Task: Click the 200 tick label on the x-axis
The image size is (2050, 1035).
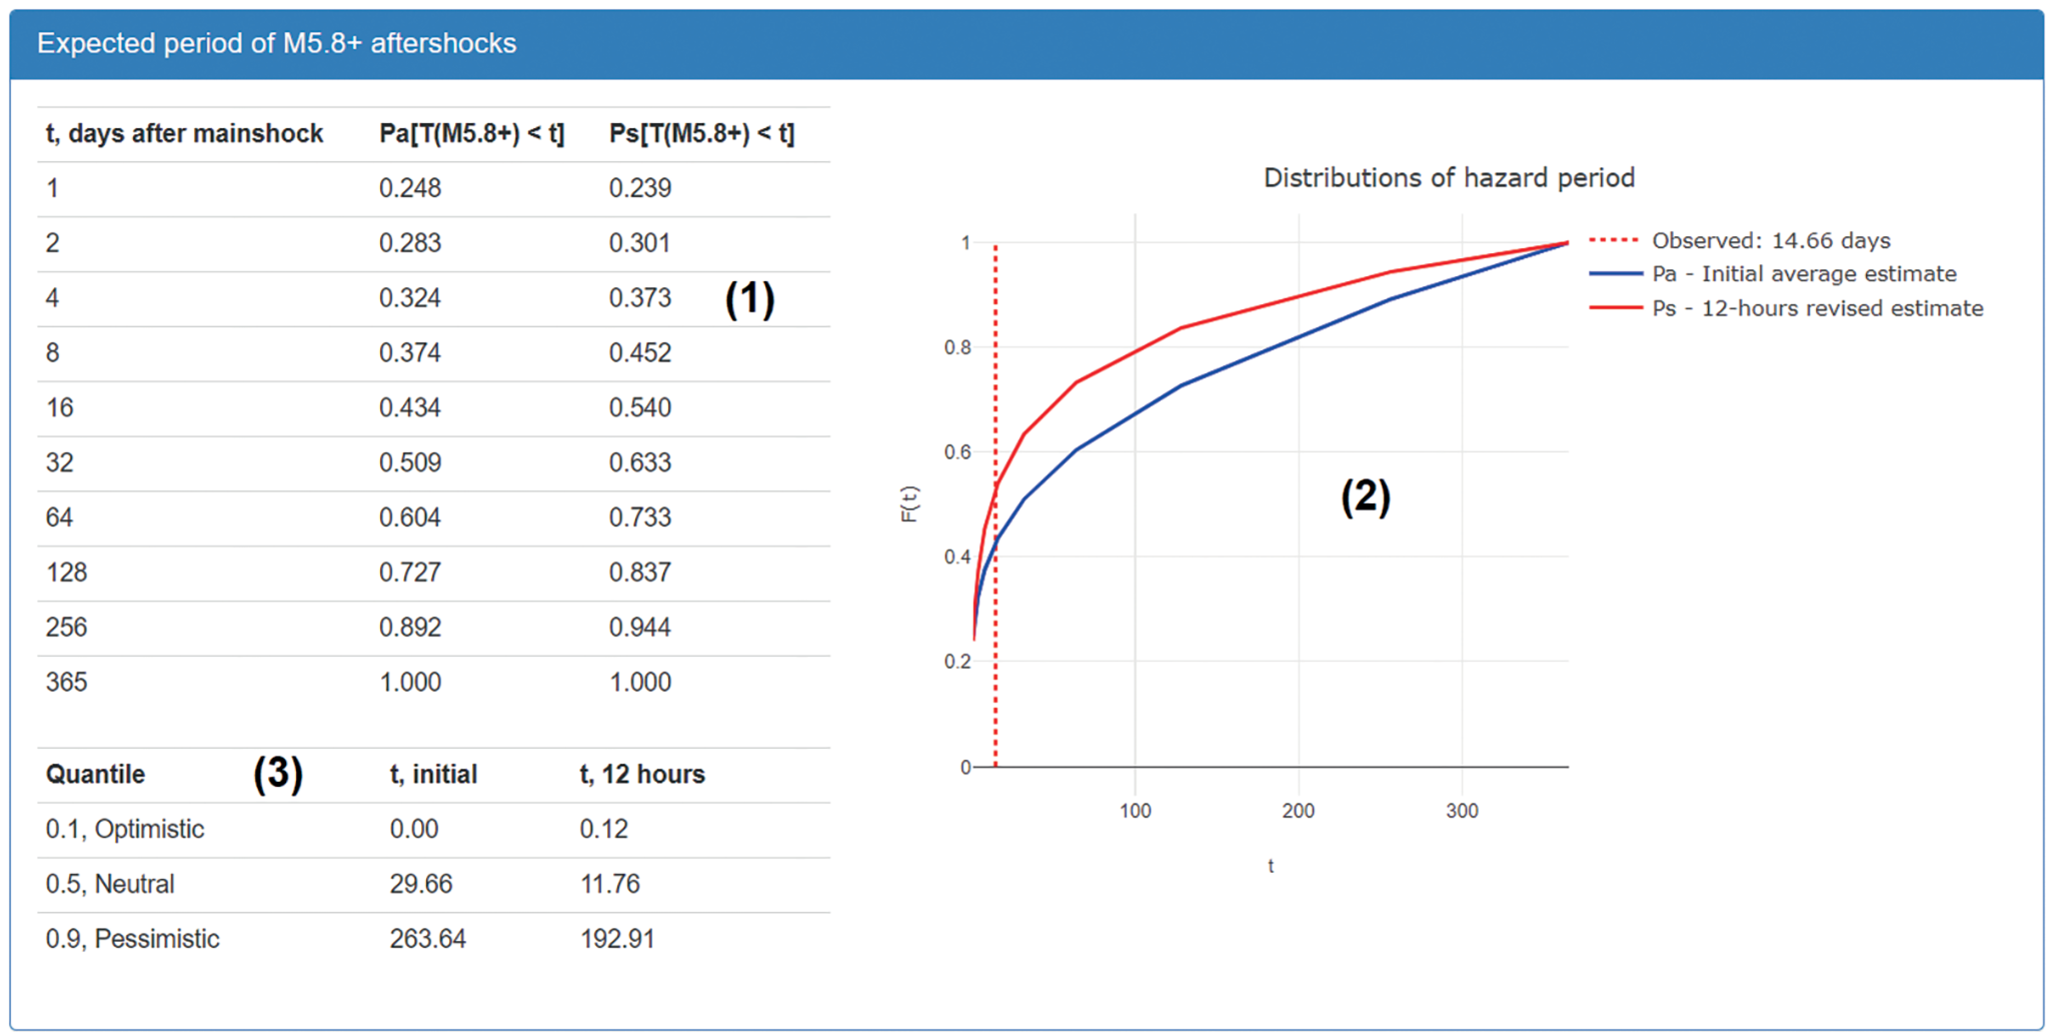Action: pyautogui.click(x=1298, y=811)
